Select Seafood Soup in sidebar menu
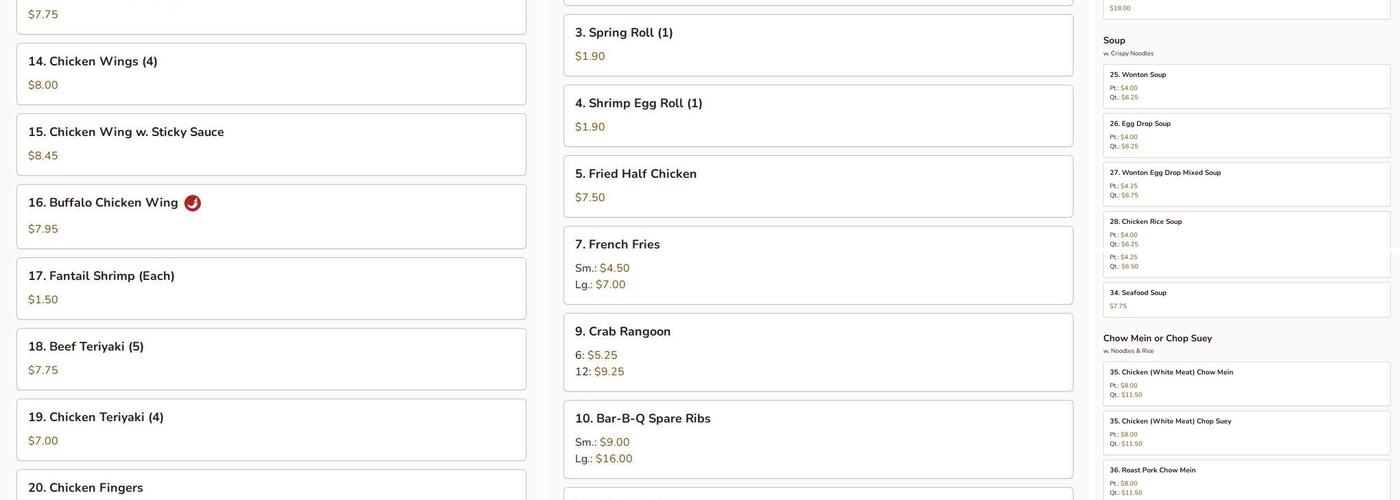Viewport: 1400px width, 500px height. (1246, 299)
